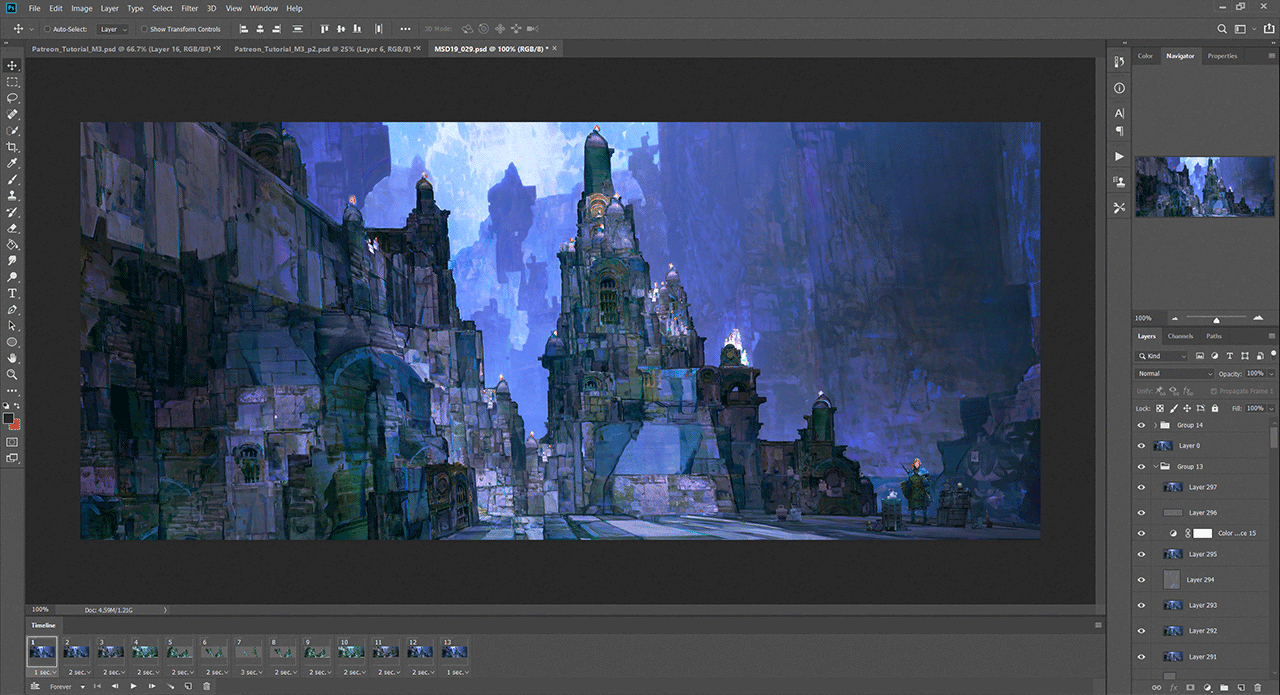Screen dimensions: 1280x695
Task: Delete layer using Layers panel trash icon
Action: 1258,687
